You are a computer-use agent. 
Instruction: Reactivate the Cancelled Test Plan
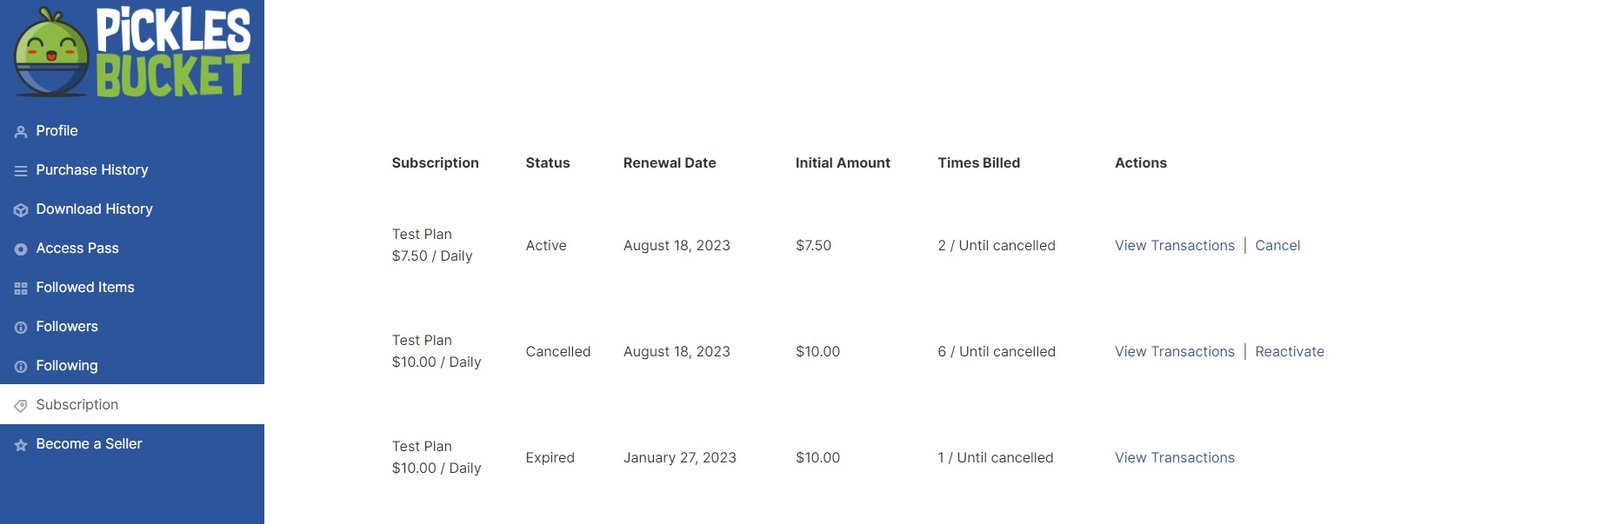(1289, 352)
